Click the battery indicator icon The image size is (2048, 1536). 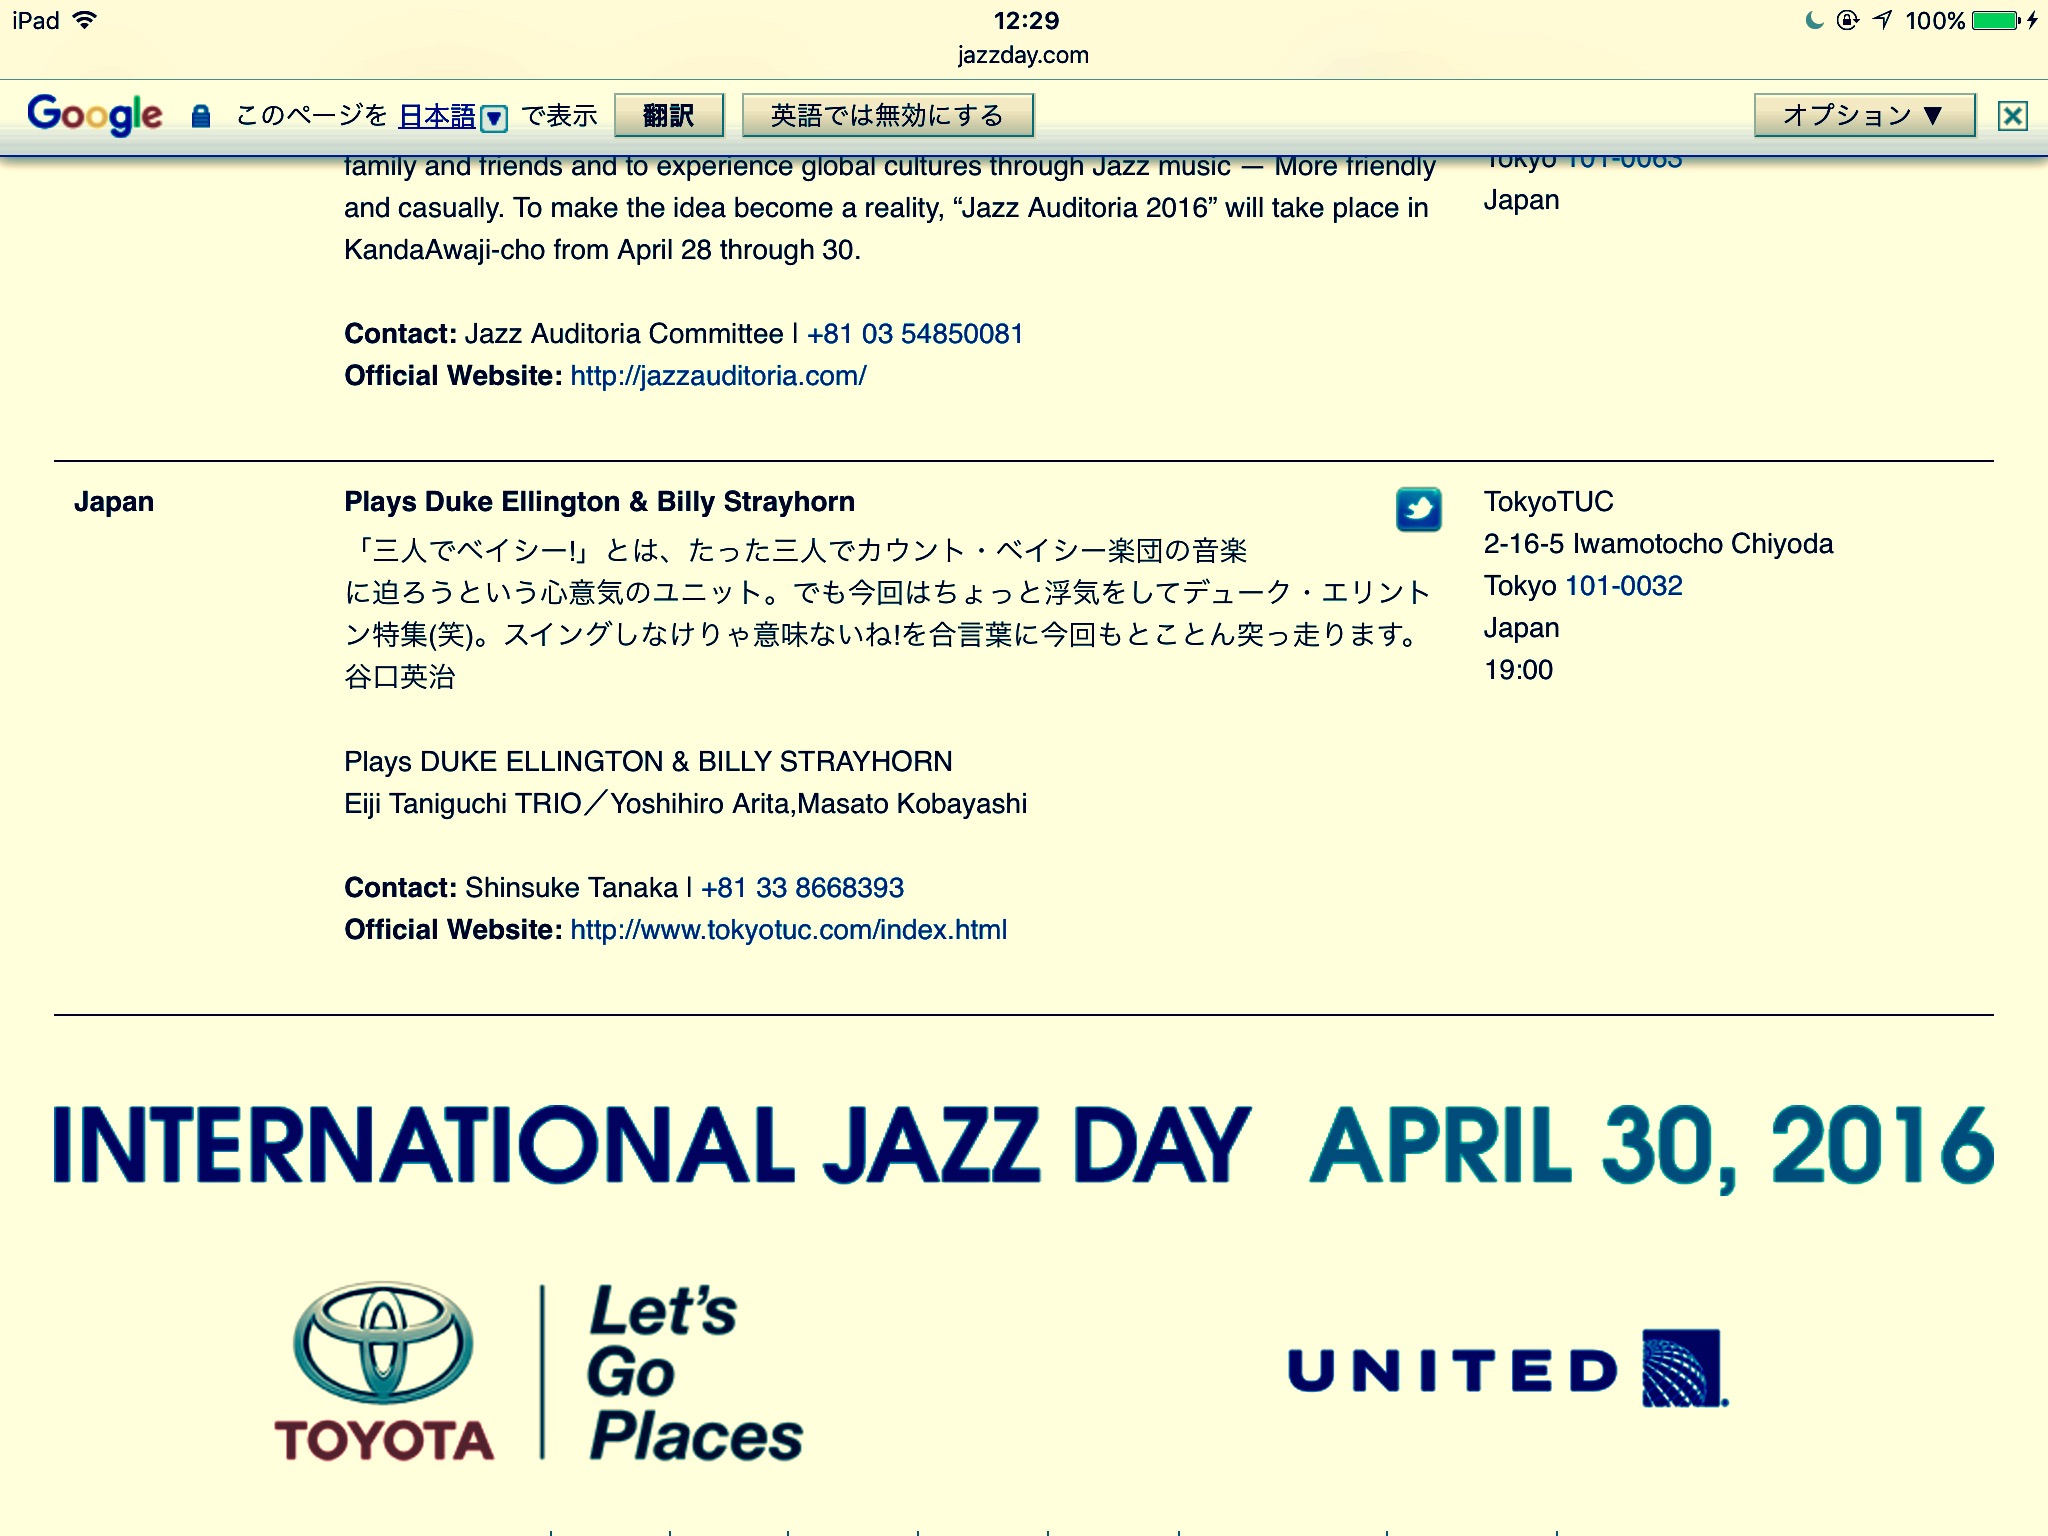click(1996, 20)
